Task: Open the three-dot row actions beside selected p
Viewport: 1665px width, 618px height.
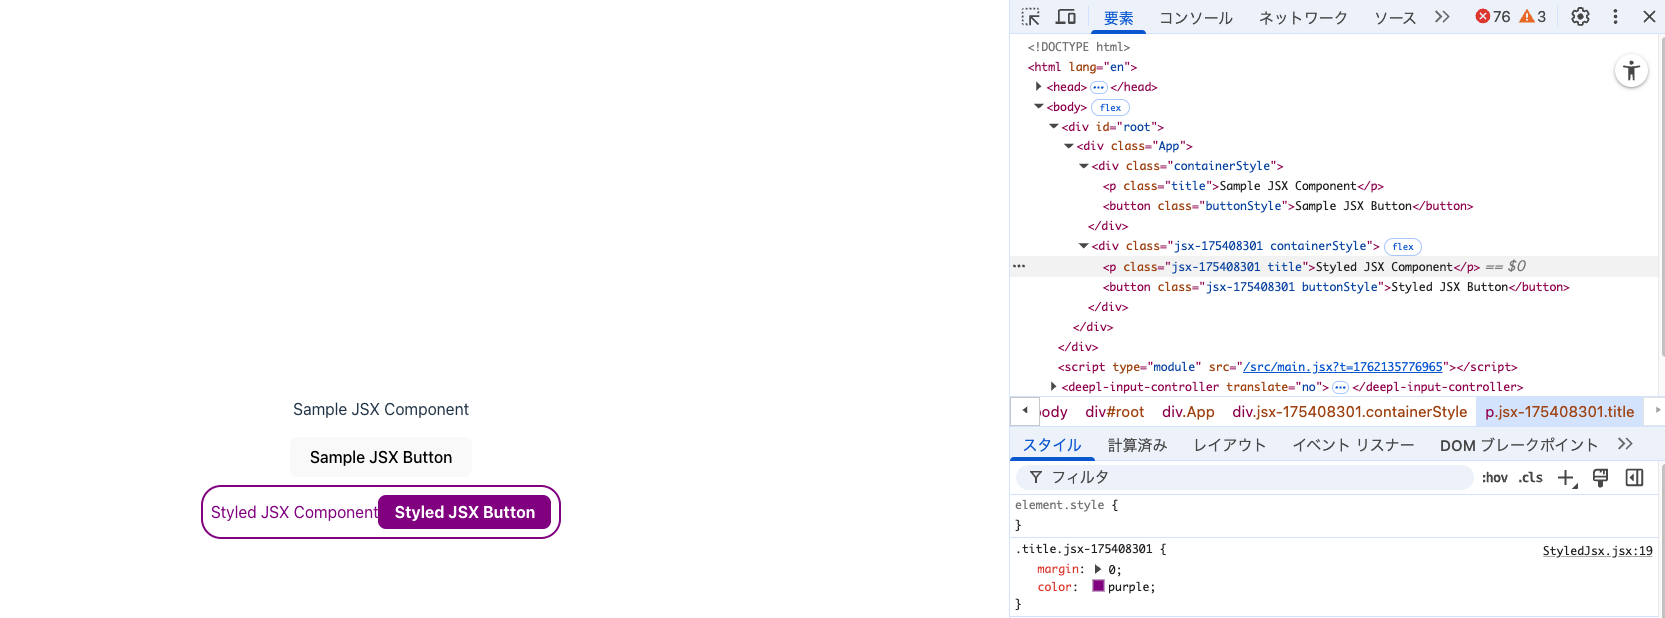Action: coord(1019,266)
